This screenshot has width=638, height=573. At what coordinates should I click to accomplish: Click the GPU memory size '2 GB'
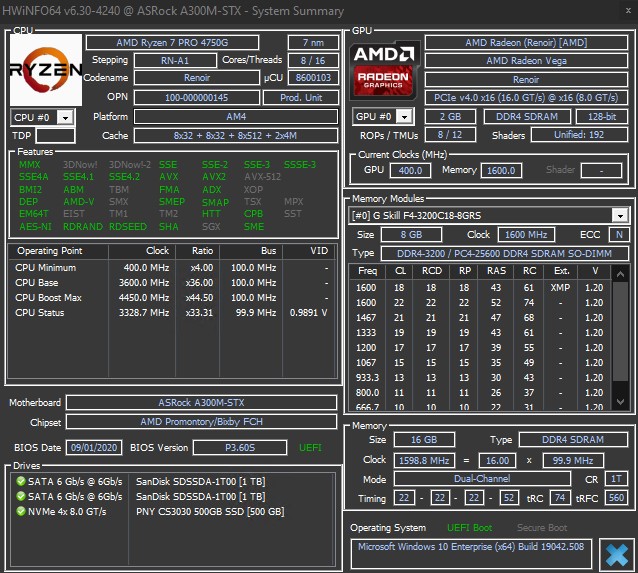coord(450,117)
